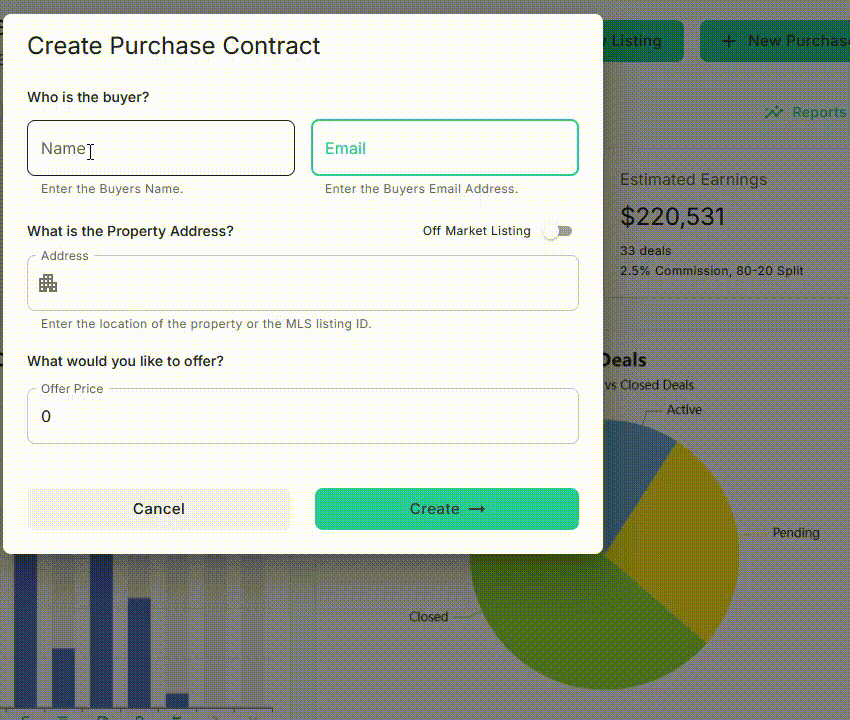Click the plus icon on New Purchase button

click(x=727, y=40)
